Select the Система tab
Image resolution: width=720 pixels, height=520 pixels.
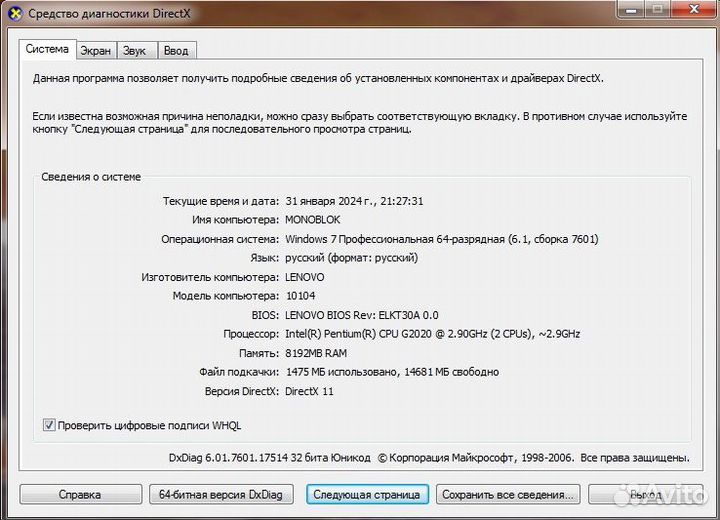click(47, 49)
